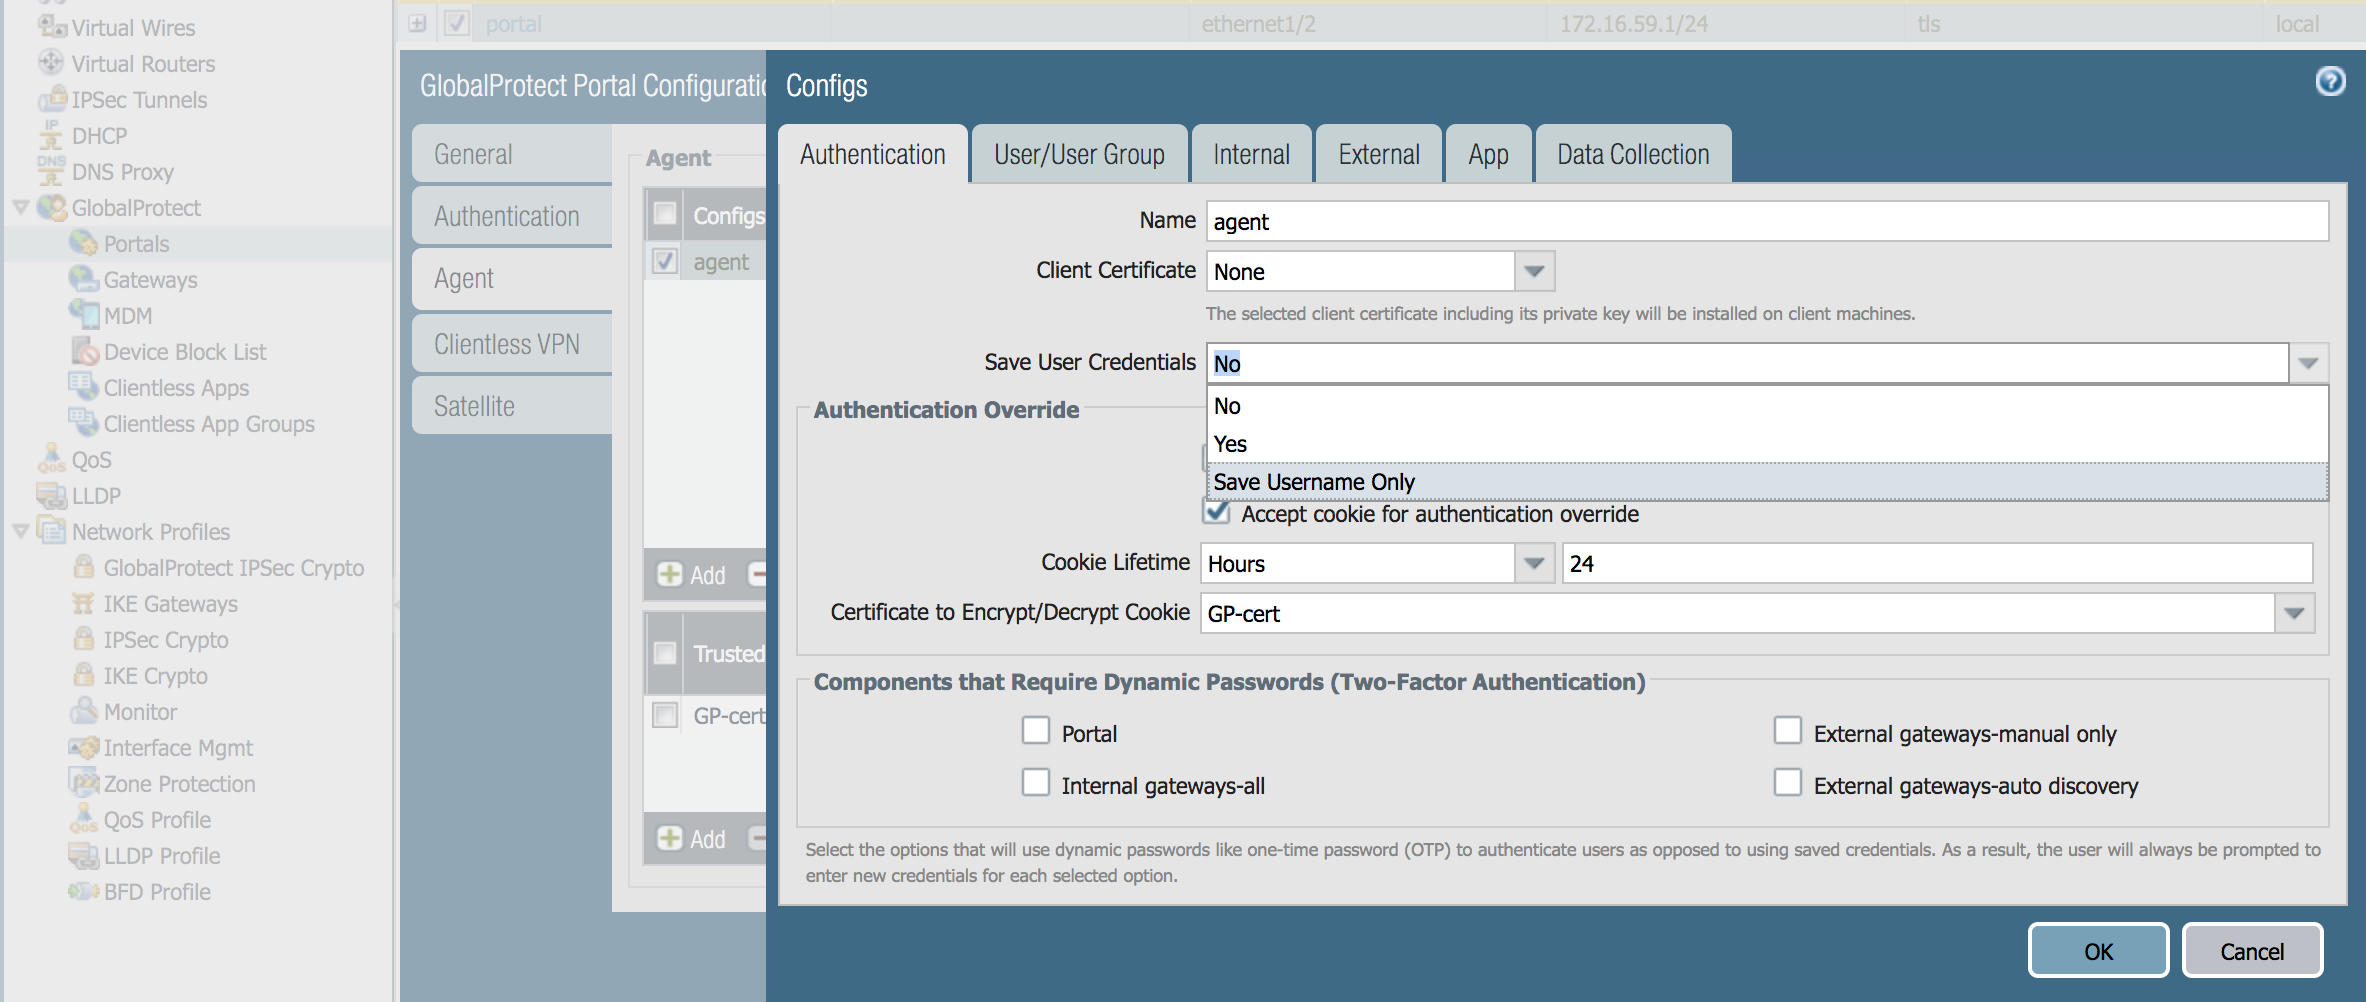Click the IKE Gateways icon
2366x1002 pixels.
84,603
